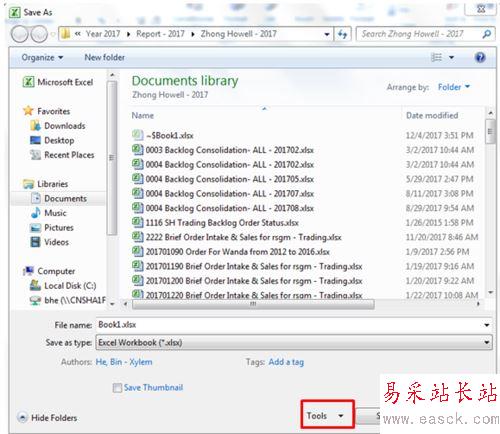Image resolution: width=500 pixels, height=434 pixels.
Task: Click the file list scroll-down arrow
Action: [x=490, y=292]
